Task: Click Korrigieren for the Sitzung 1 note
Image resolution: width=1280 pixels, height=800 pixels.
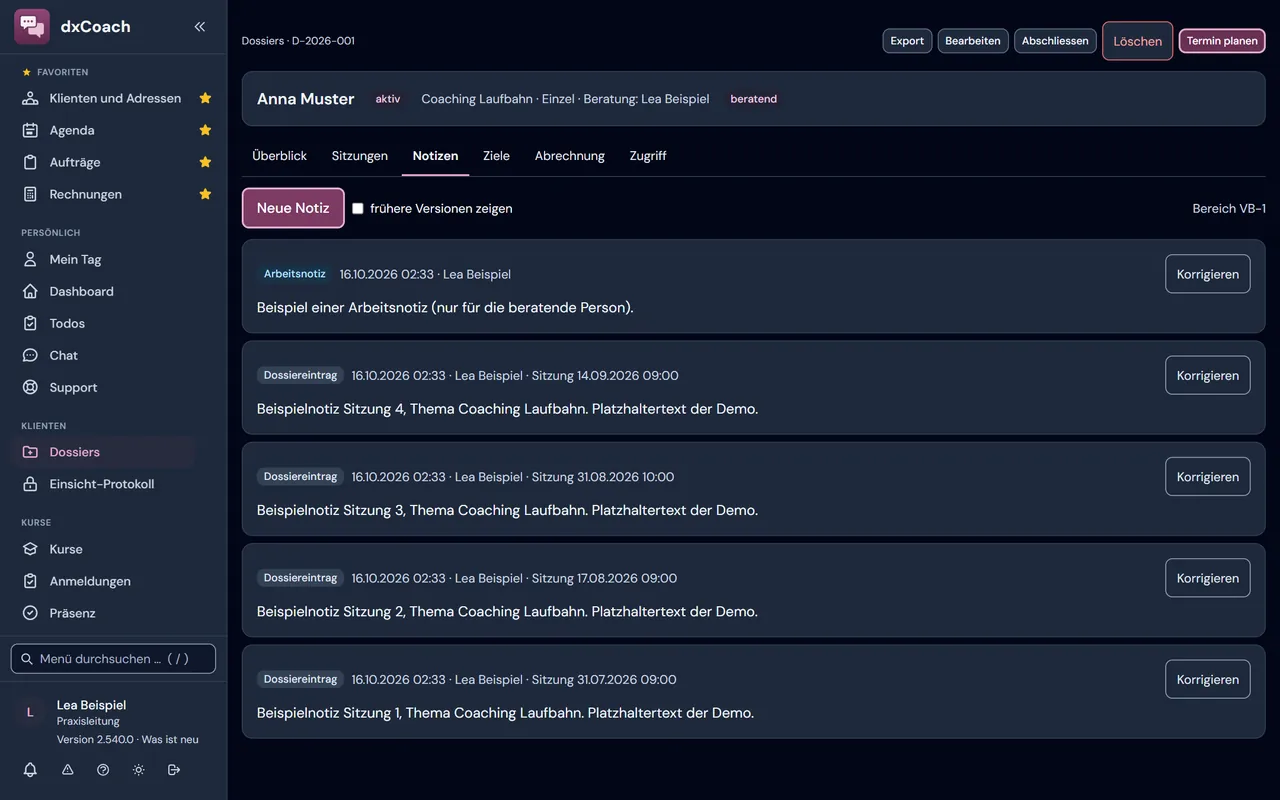Action: tap(1208, 680)
